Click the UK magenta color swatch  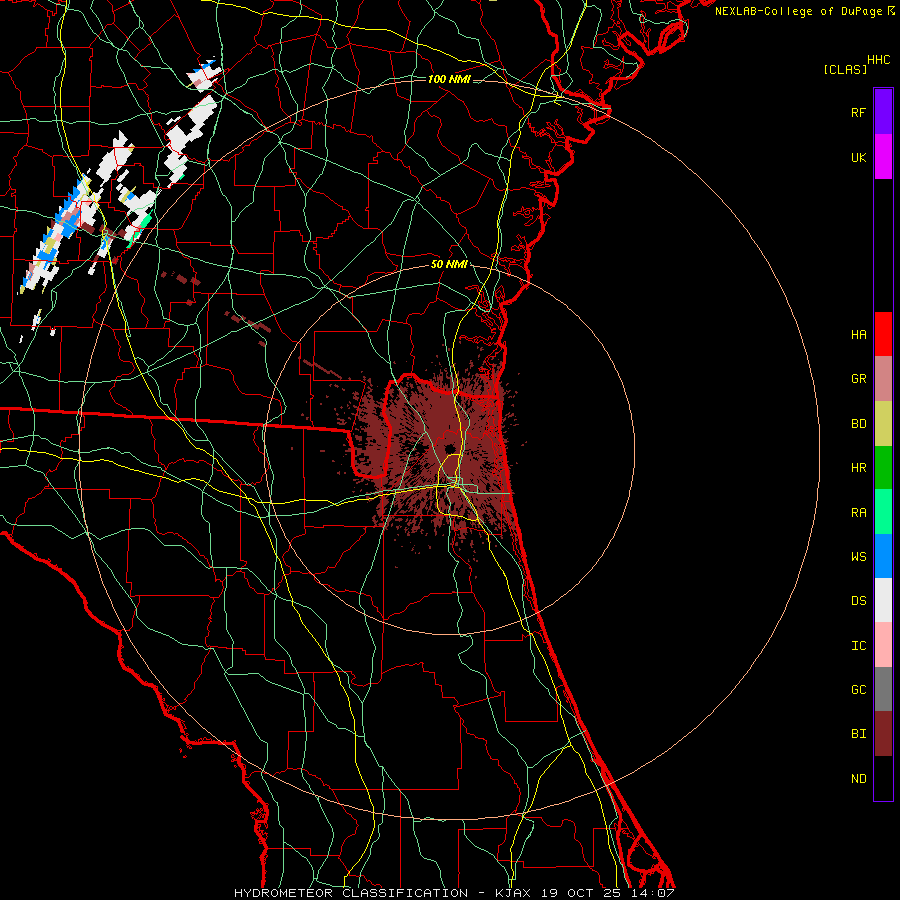(883, 157)
